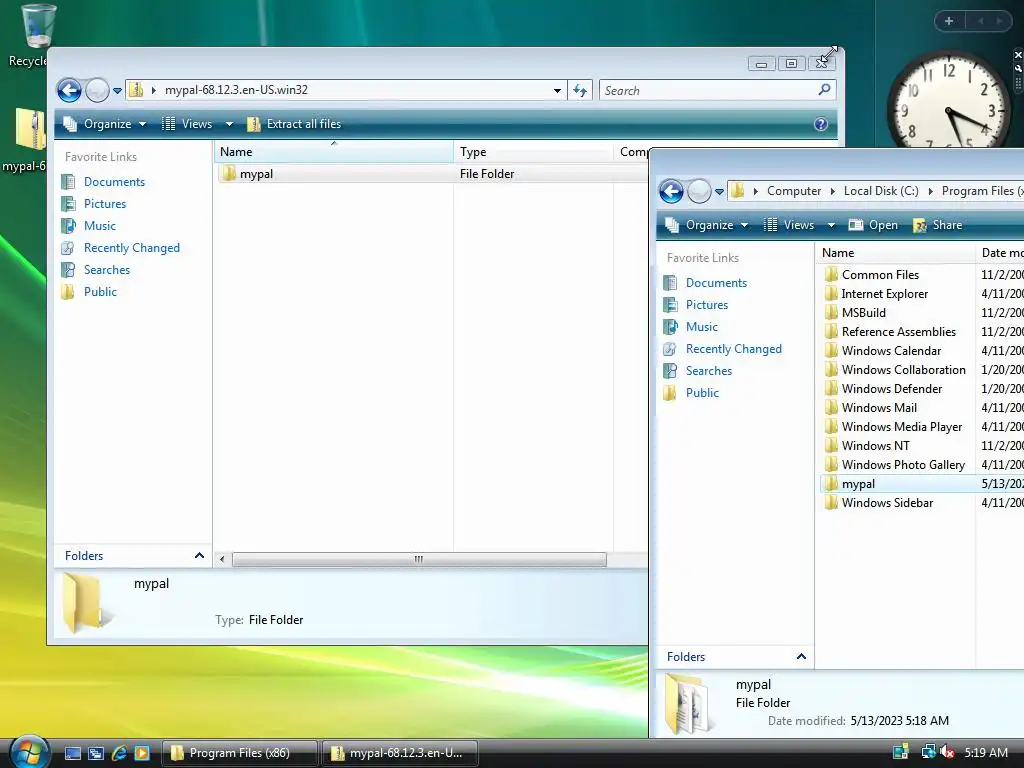The height and width of the screenshot is (768, 1024).
Task: Launch Internet Explorer from quick launch
Action: pyautogui.click(x=119, y=754)
